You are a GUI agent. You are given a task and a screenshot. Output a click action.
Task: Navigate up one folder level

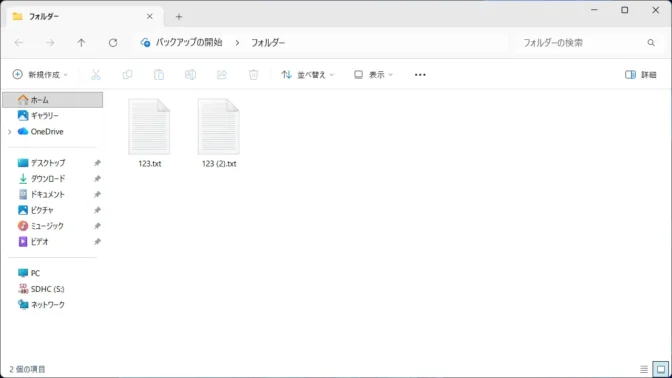81,42
